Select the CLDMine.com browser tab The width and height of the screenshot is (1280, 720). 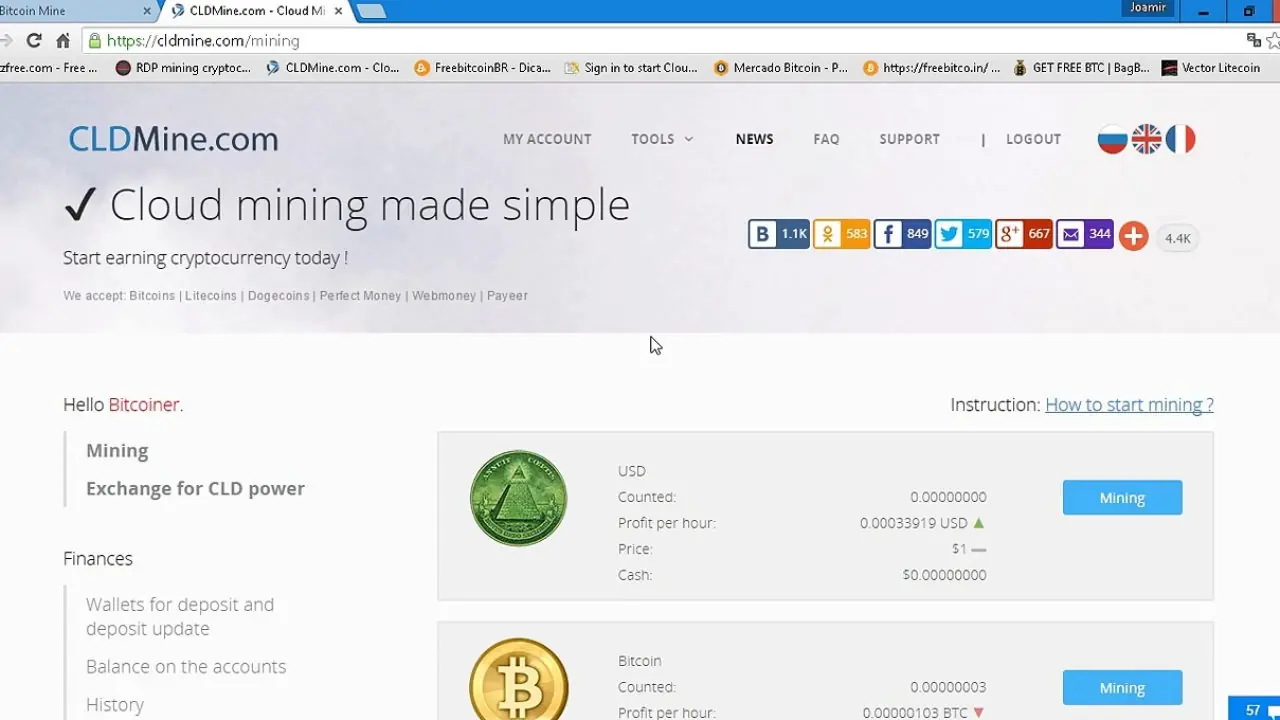255,11
